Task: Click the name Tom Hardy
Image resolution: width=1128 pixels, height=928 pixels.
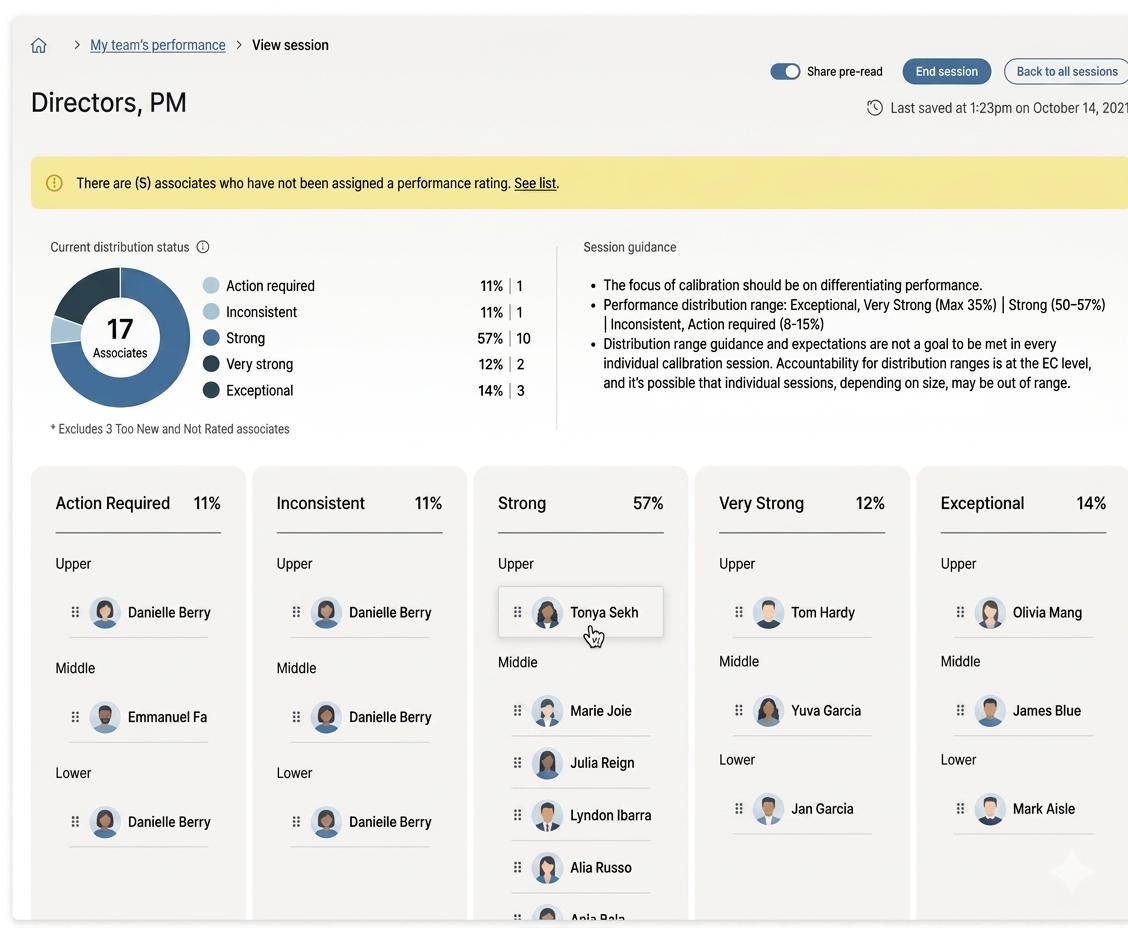Action: [x=823, y=612]
